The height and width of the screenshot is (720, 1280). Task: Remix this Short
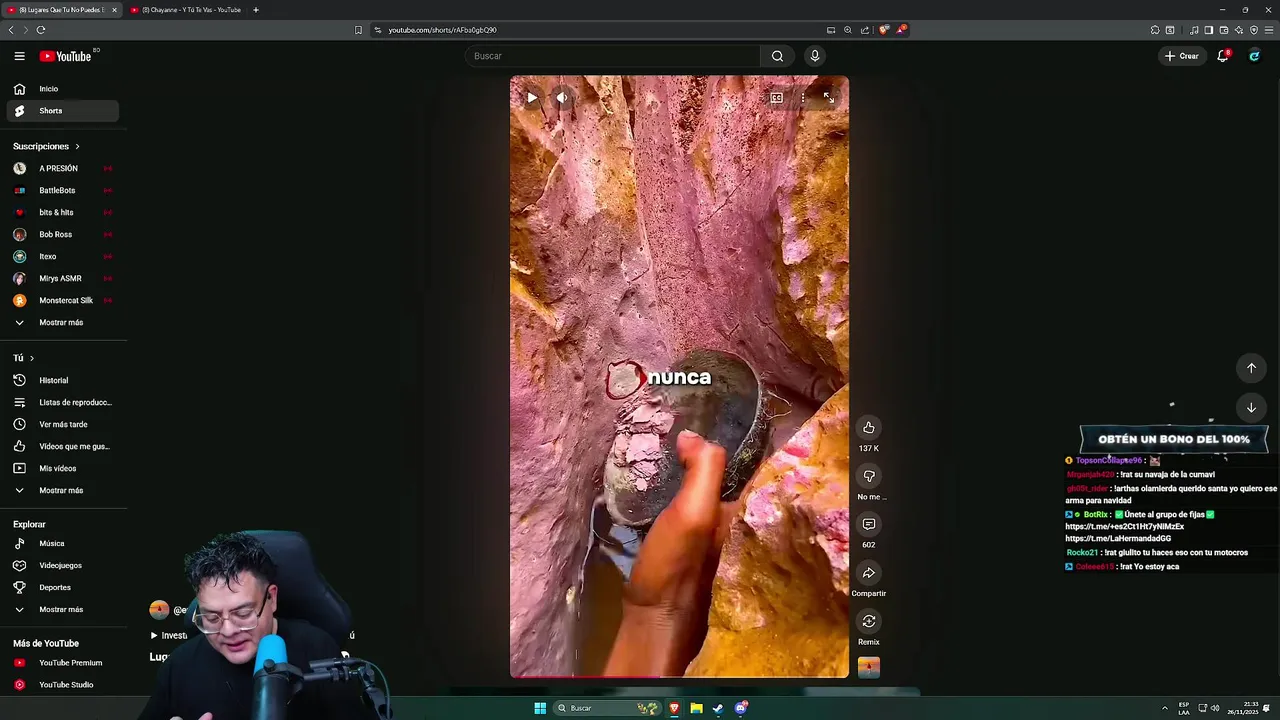pos(869,621)
